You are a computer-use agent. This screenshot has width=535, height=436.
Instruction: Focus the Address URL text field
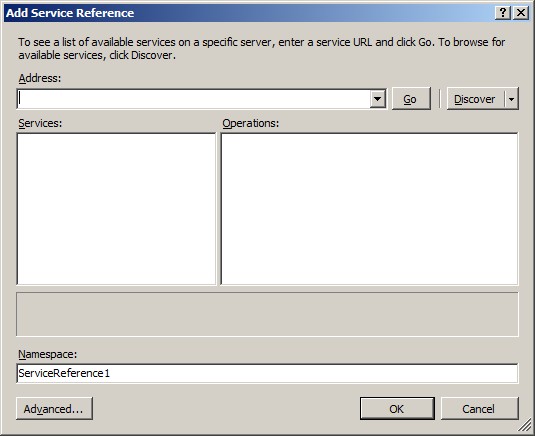pos(193,99)
